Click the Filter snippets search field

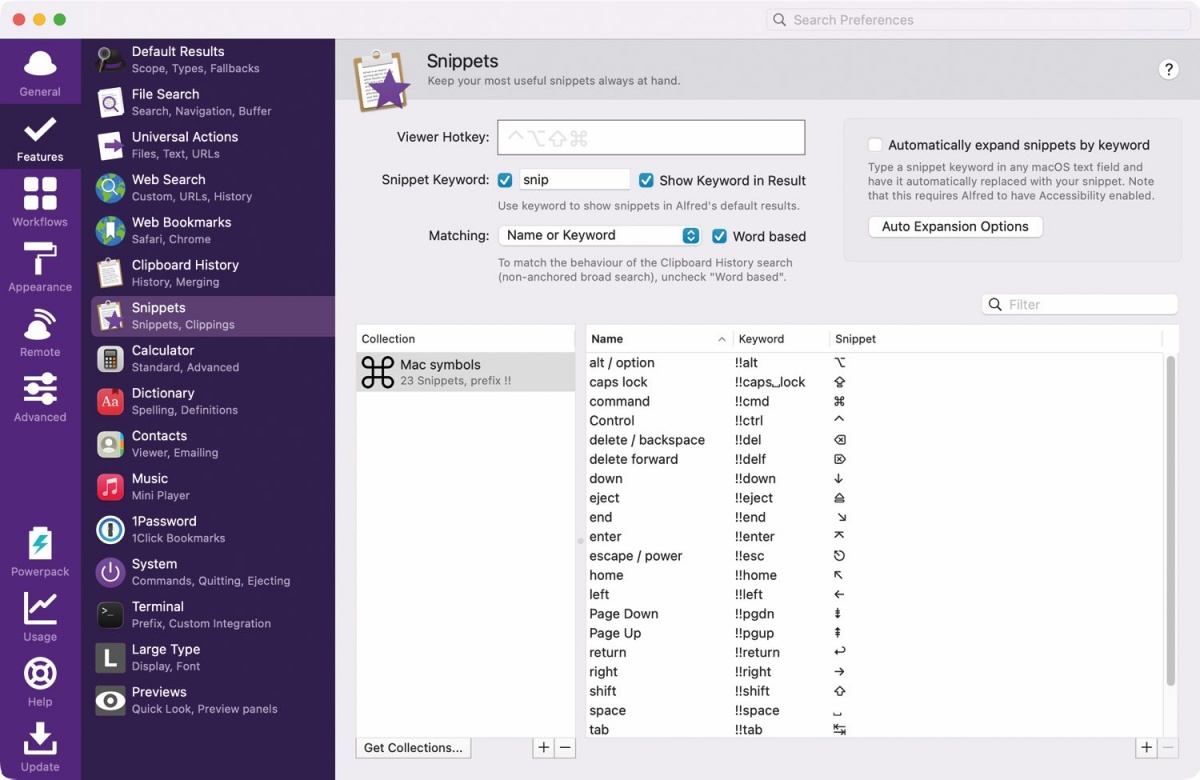(x=1080, y=304)
